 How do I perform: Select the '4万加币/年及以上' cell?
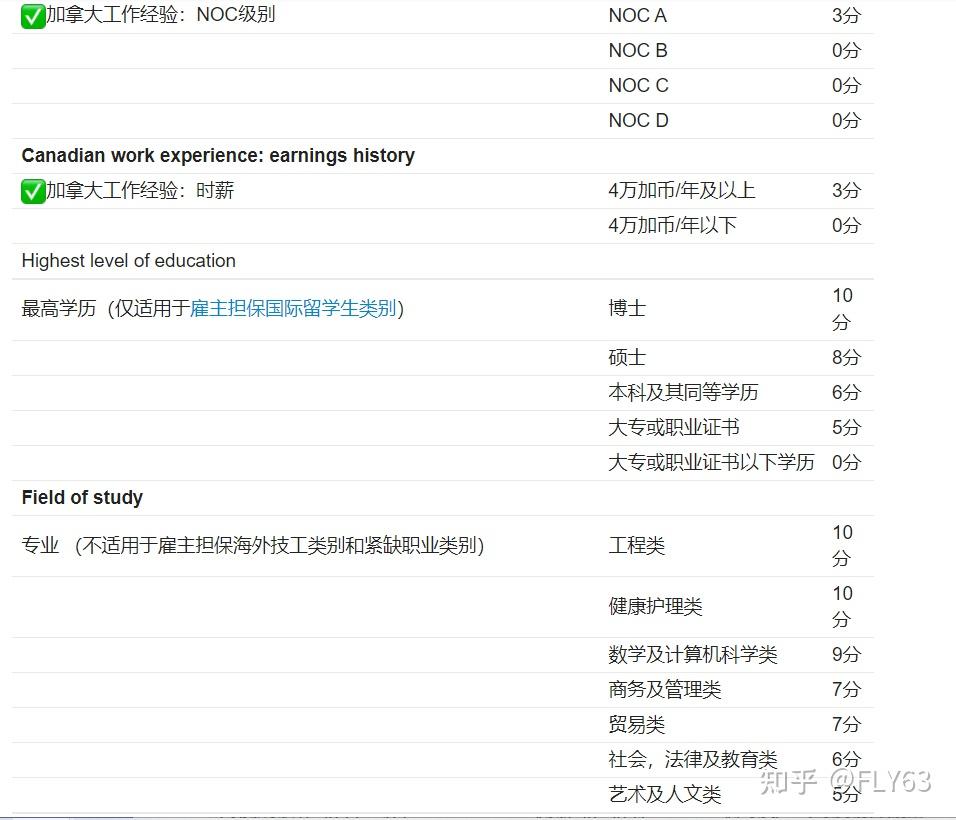[682, 190]
